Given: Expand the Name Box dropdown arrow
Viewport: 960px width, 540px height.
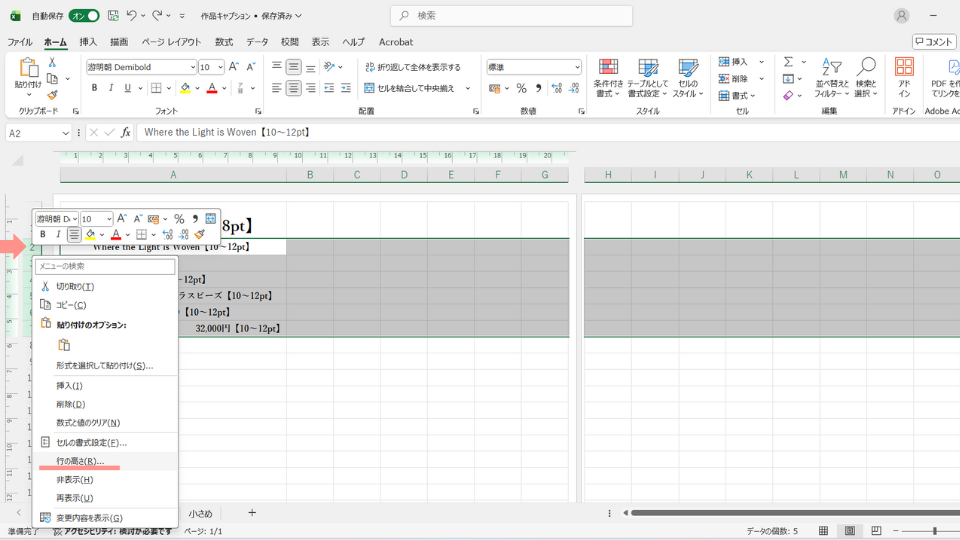Looking at the screenshot, I should coord(66,132).
